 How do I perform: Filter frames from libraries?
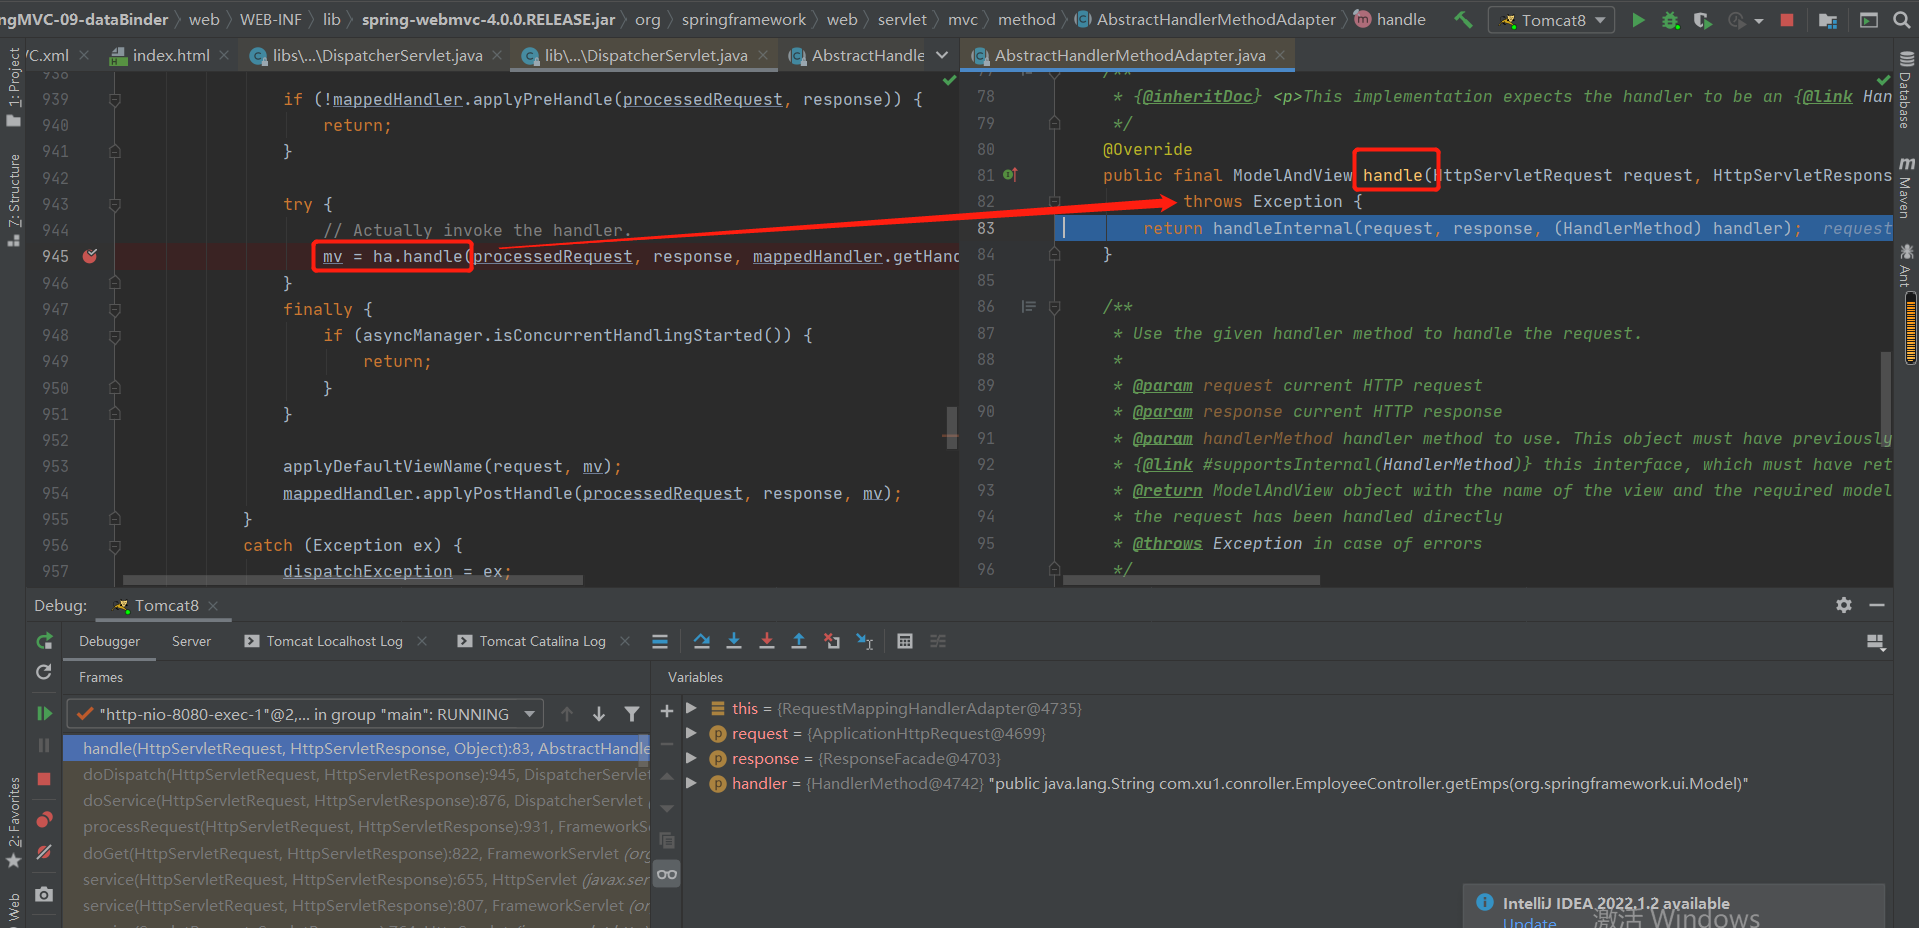(632, 714)
